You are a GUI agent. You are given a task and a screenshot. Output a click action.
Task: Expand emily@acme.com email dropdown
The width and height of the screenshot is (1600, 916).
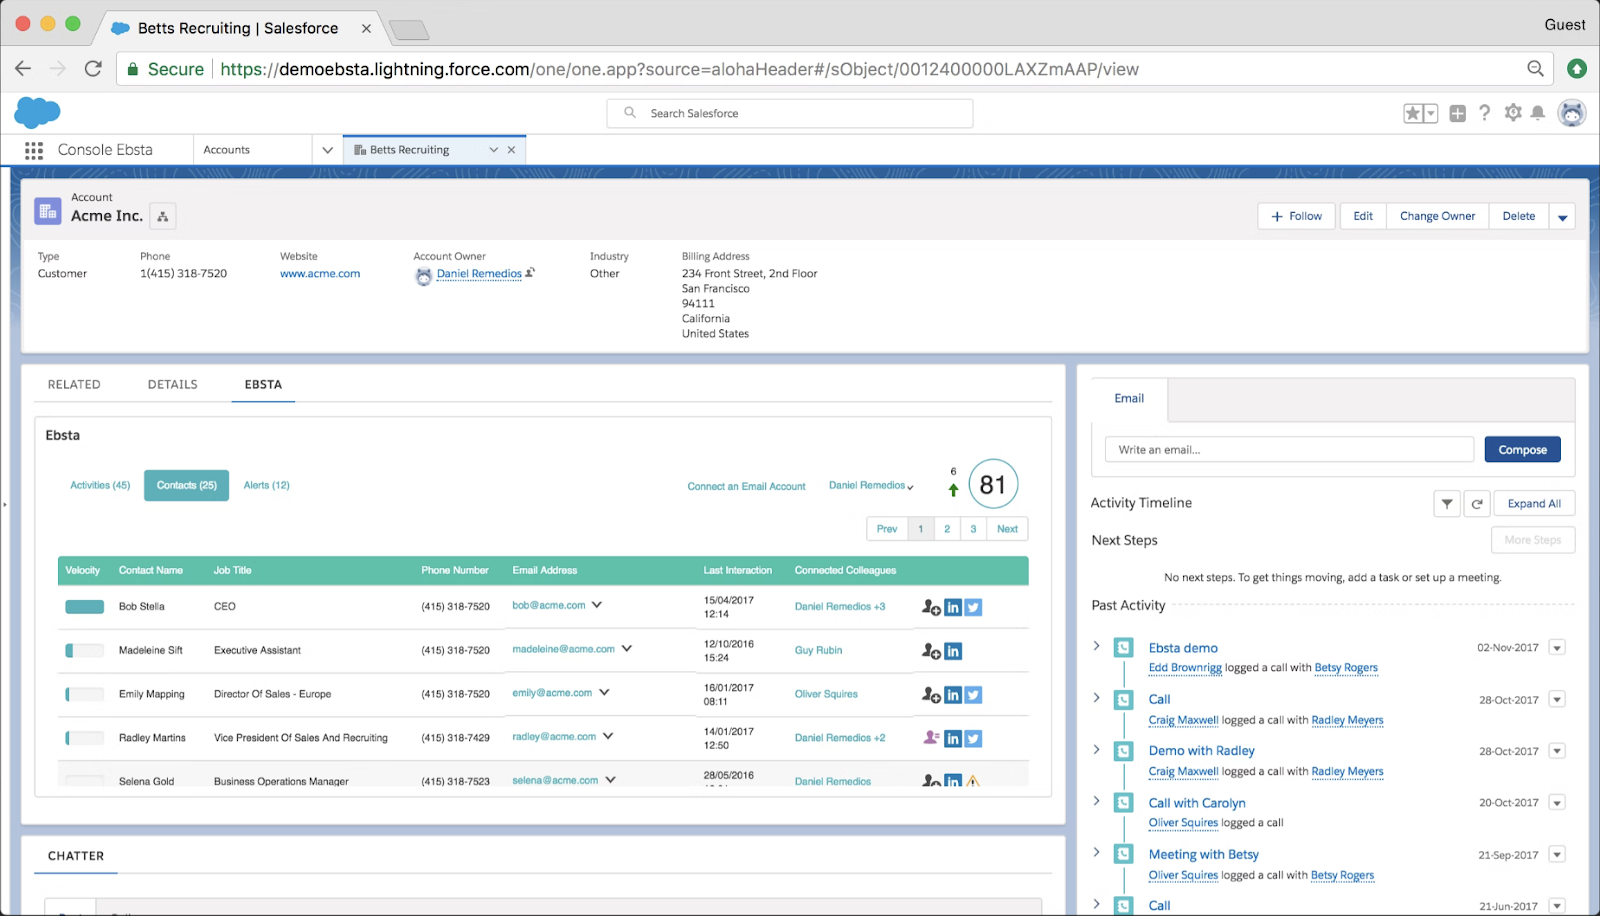point(604,692)
